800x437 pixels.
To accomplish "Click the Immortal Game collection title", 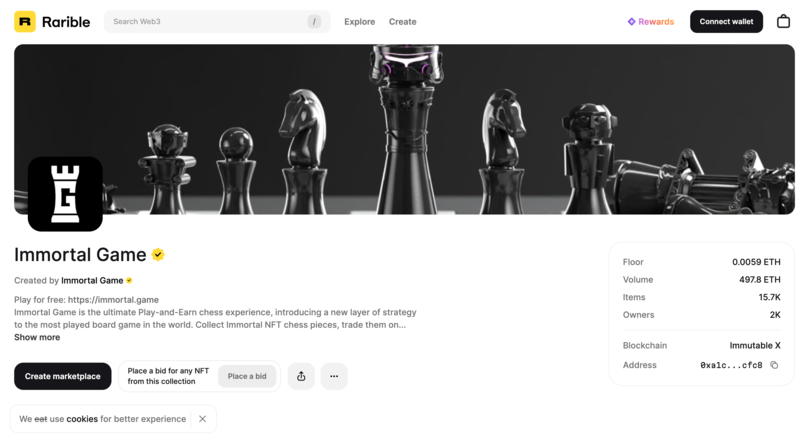I will tap(80, 254).
